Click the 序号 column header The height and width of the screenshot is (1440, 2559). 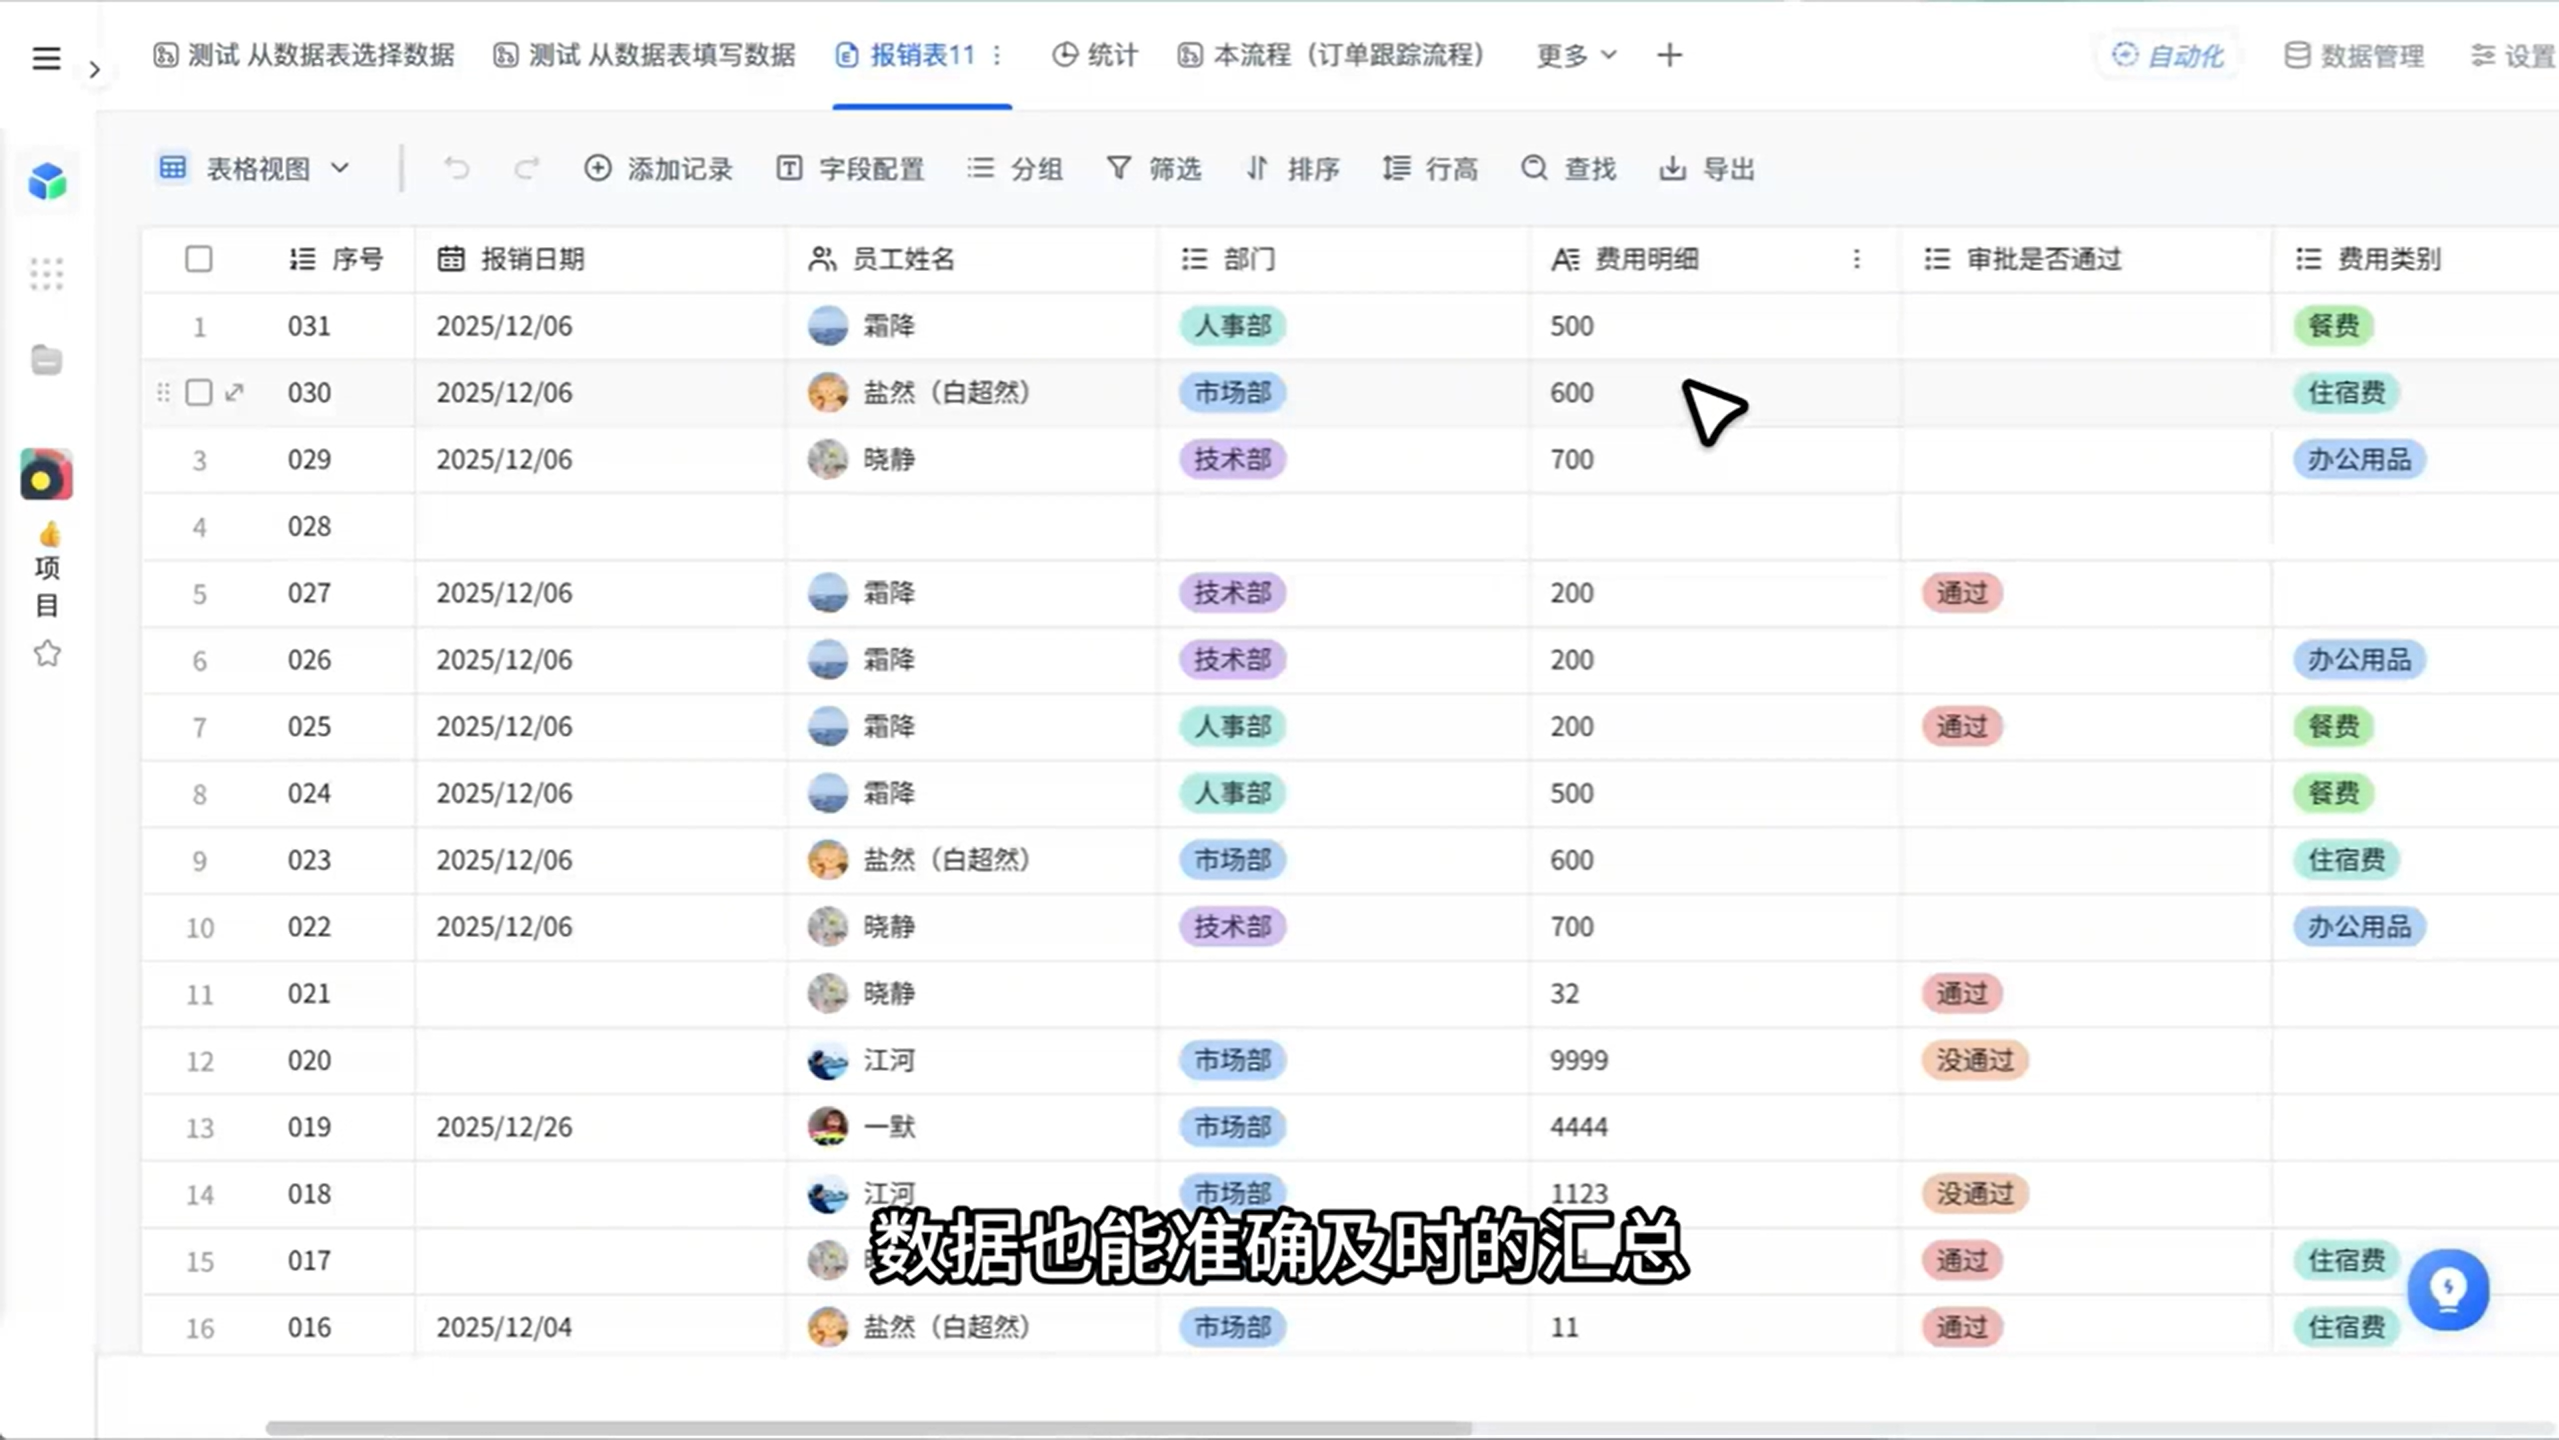[336, 259]
